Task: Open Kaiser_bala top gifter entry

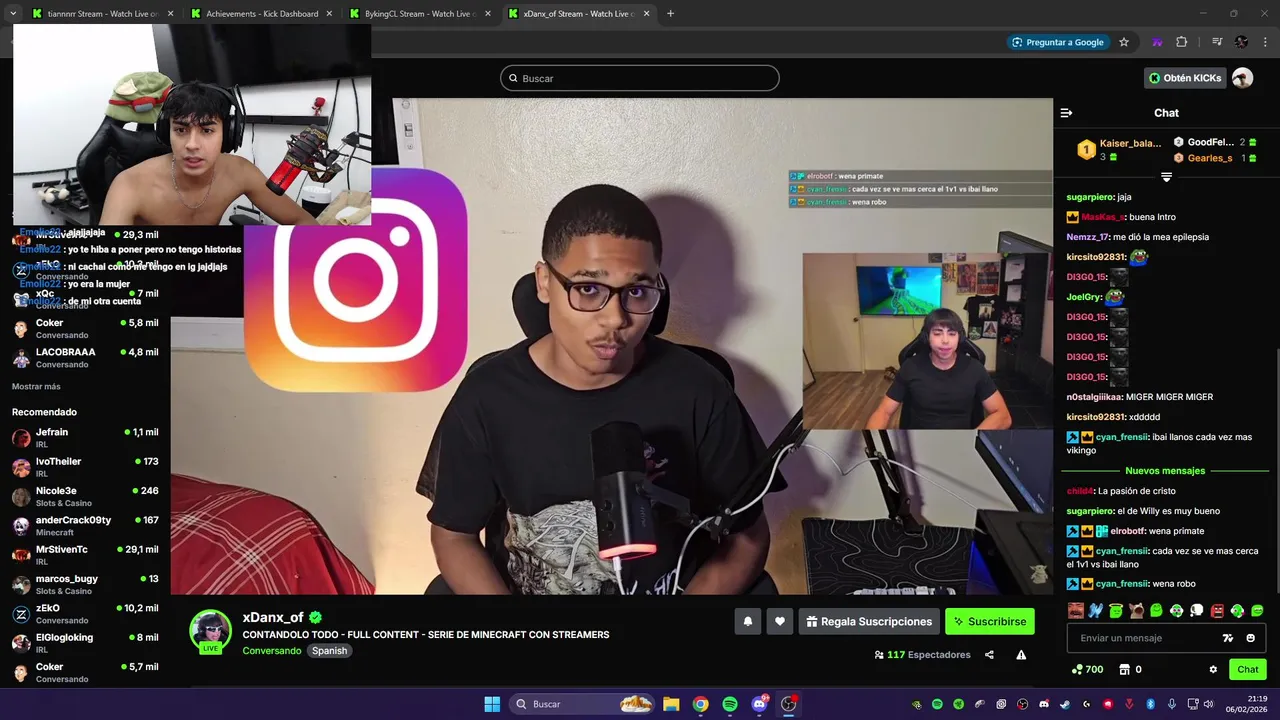Action: coord(1119,149)
